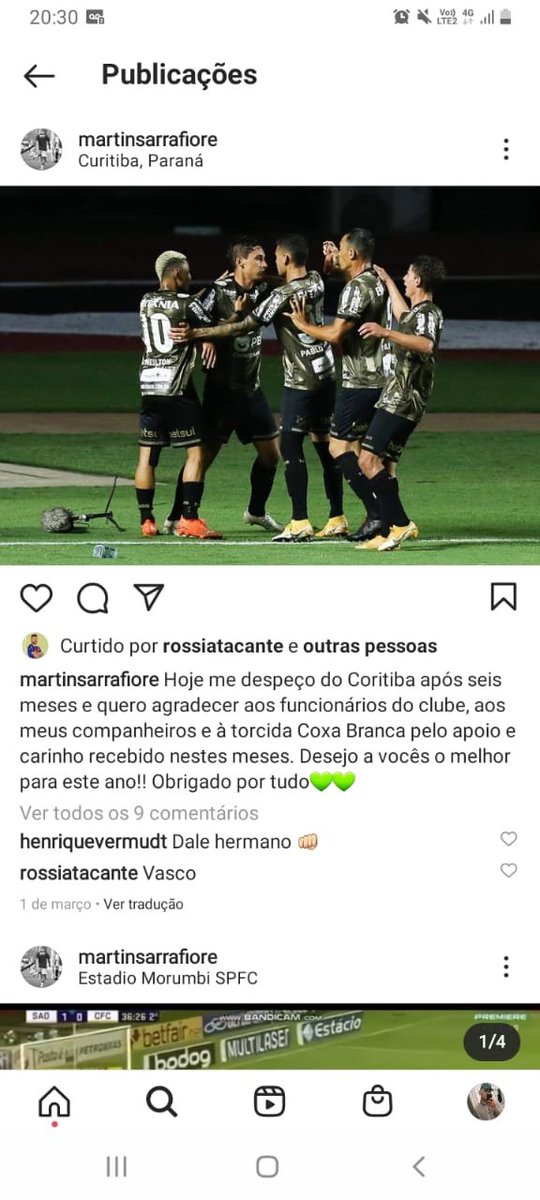Tap the Curitiba, Paraná location label
This screenshot has width=540, height=1200.
(x=141, y=161)
